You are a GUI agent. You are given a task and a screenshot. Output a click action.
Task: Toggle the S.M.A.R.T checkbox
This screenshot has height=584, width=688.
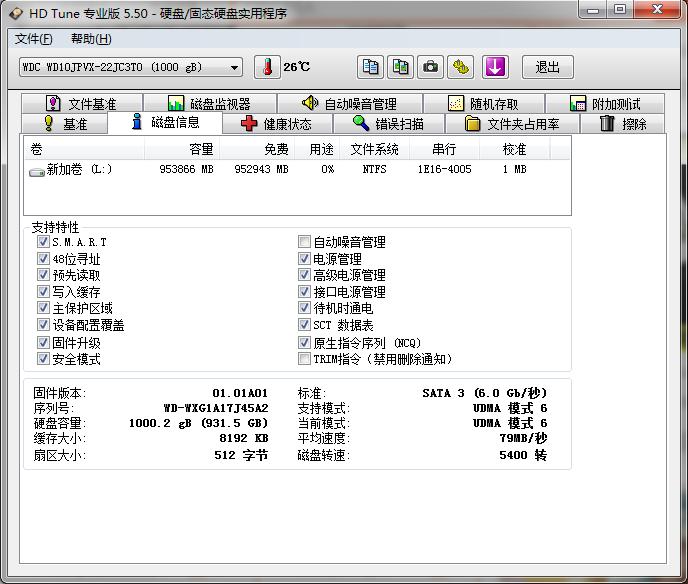point(43,241)
